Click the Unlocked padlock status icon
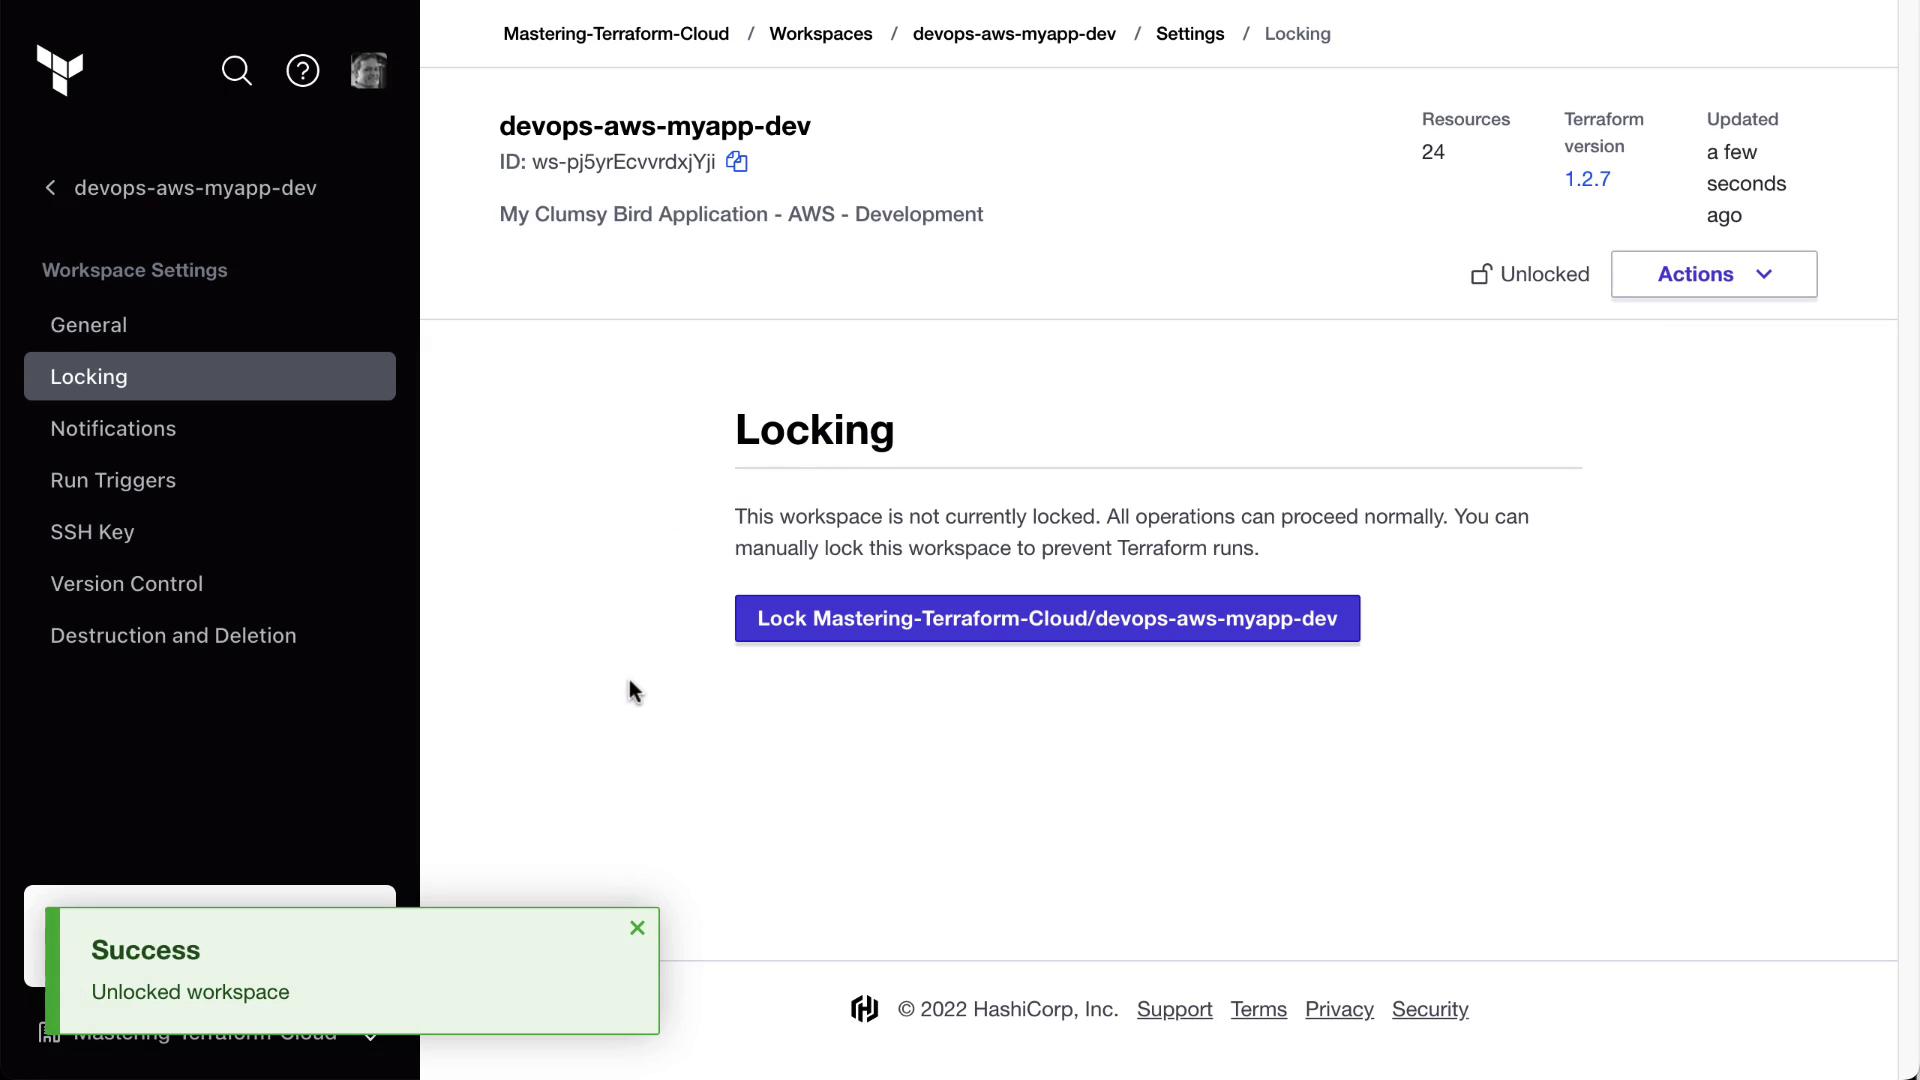This screenshot has width=1920, height=1080. pos(1481,274)
